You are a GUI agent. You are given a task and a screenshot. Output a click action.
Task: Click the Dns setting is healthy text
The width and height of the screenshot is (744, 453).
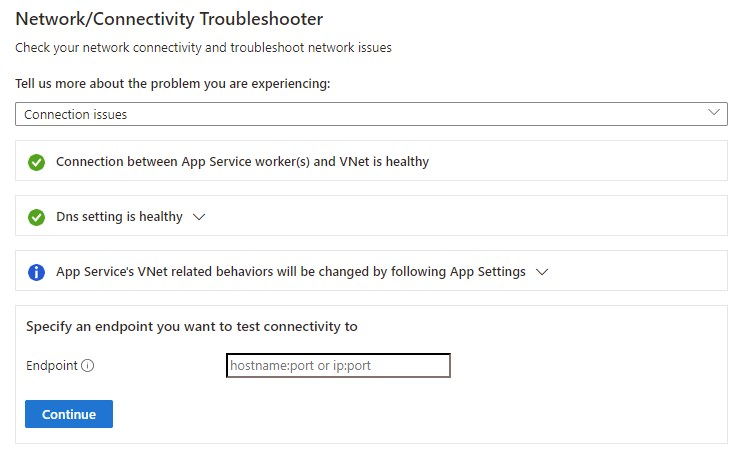[x=119, y=217]
